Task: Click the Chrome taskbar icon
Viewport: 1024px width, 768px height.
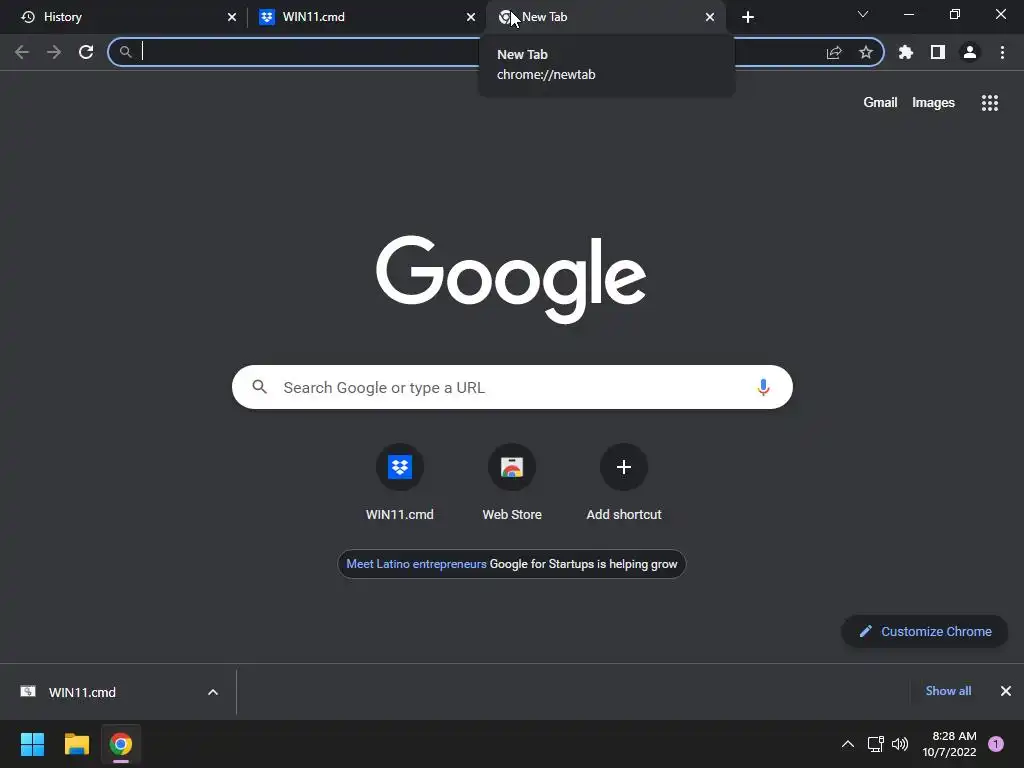Action: click(121, 744)
